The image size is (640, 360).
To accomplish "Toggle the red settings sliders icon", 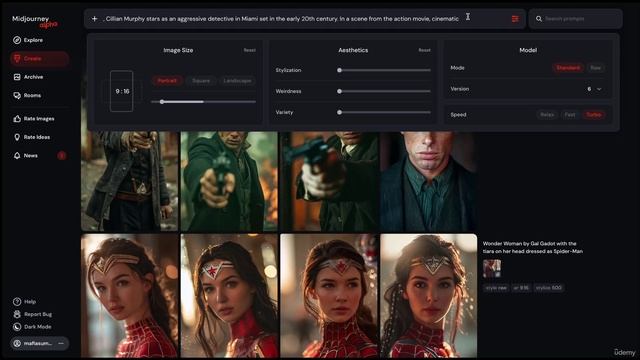I will (515, 19).
